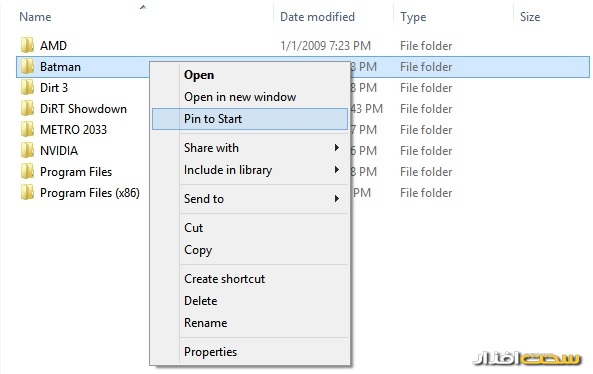
Task: Expand the Send to submenu arrow
Action: [337, 199]
